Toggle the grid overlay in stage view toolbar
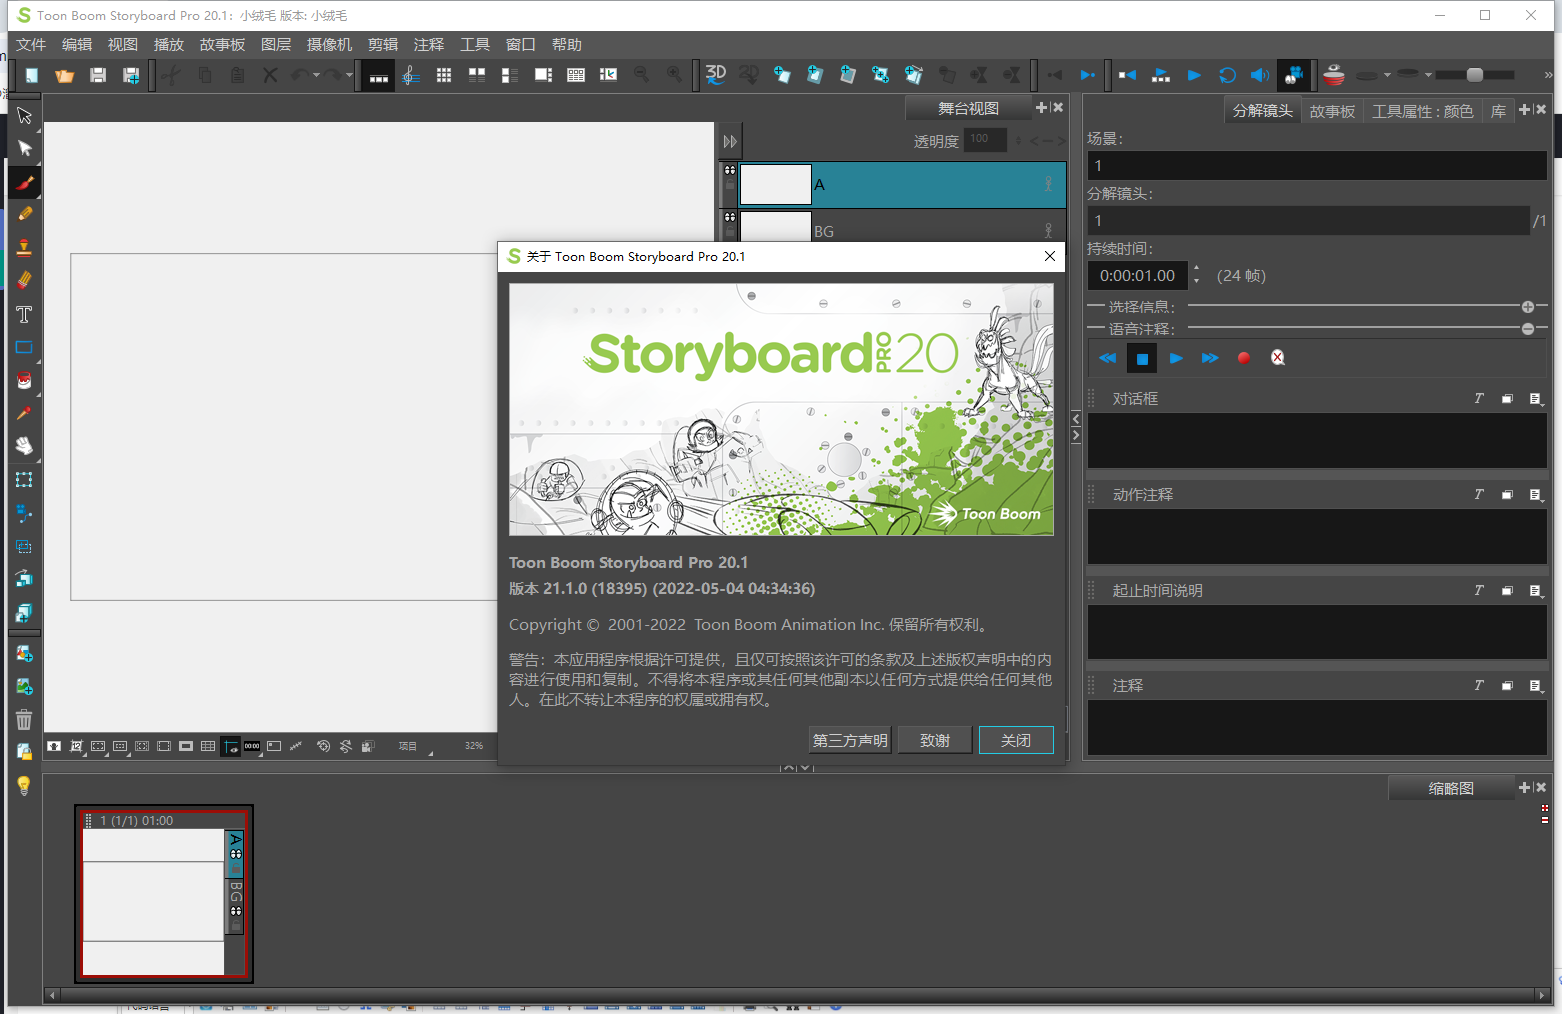Image resolution: width=1562 pixels, height=1014 pixels. pyautogui.click(x=208, y=746)
